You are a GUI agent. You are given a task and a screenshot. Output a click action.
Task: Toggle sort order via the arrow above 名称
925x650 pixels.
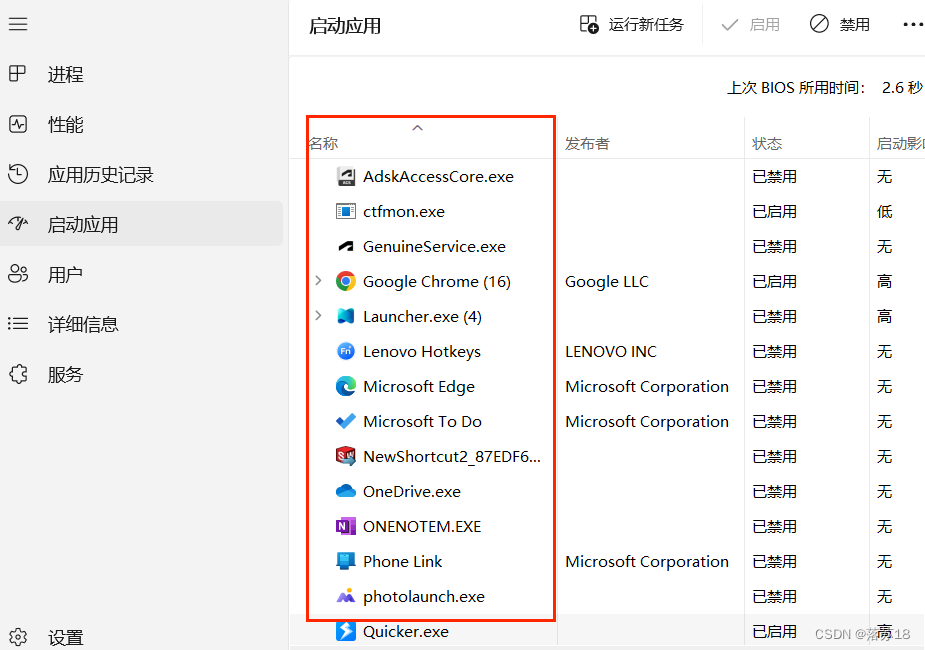click(418, 128)
